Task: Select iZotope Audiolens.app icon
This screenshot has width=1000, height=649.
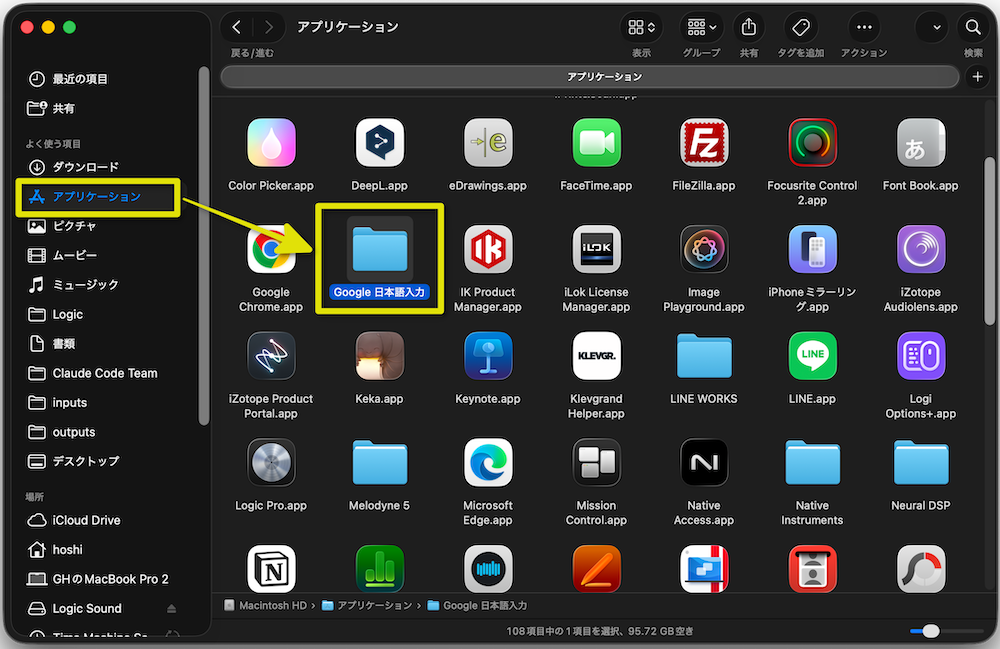Action: coord(921,249)
